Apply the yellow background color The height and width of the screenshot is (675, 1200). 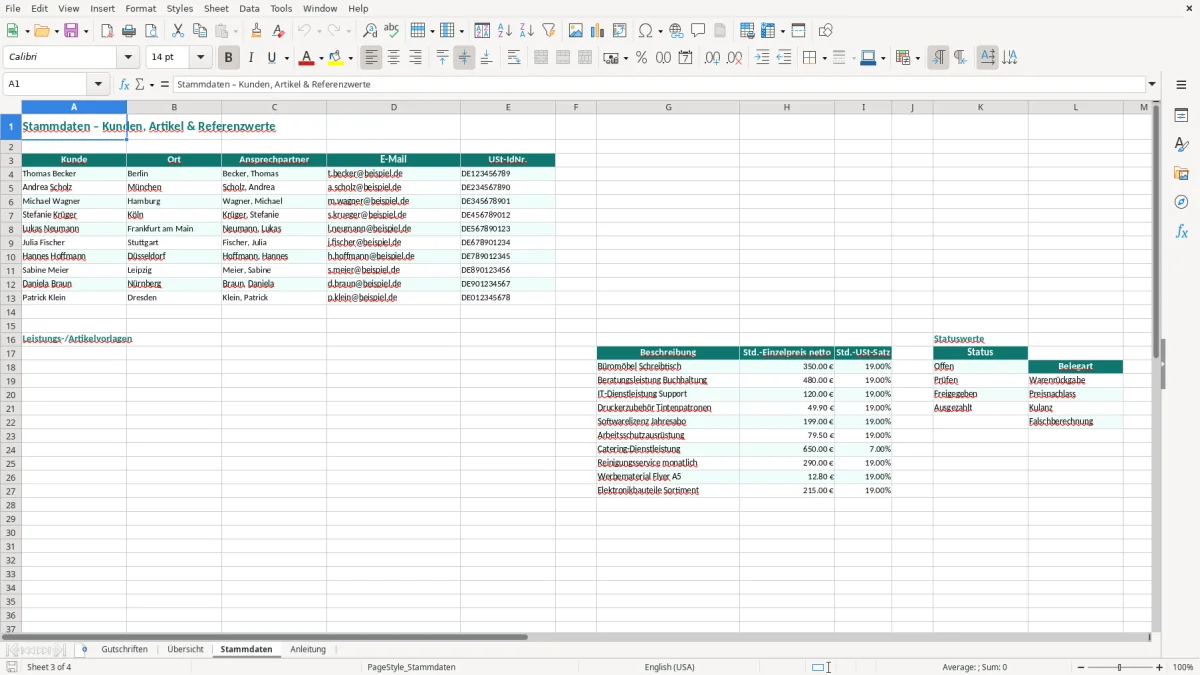pos(337,58)
